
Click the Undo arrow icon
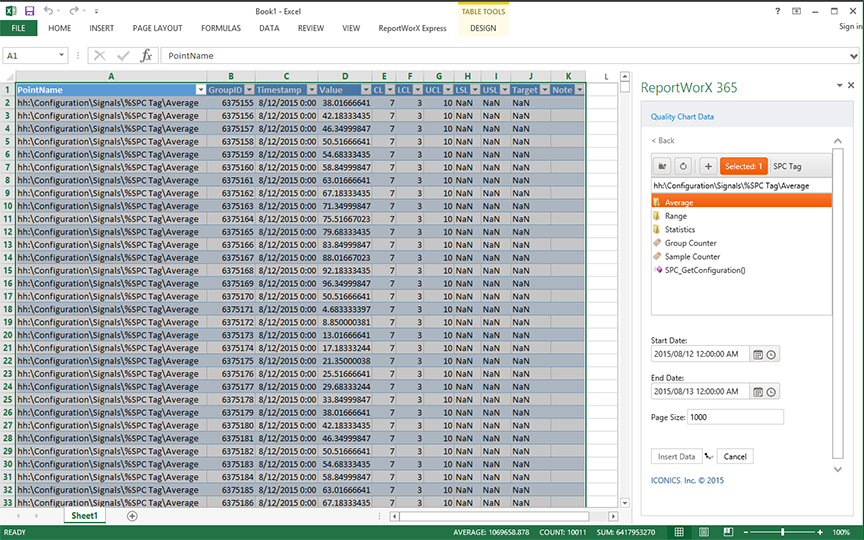pos(49,10)
